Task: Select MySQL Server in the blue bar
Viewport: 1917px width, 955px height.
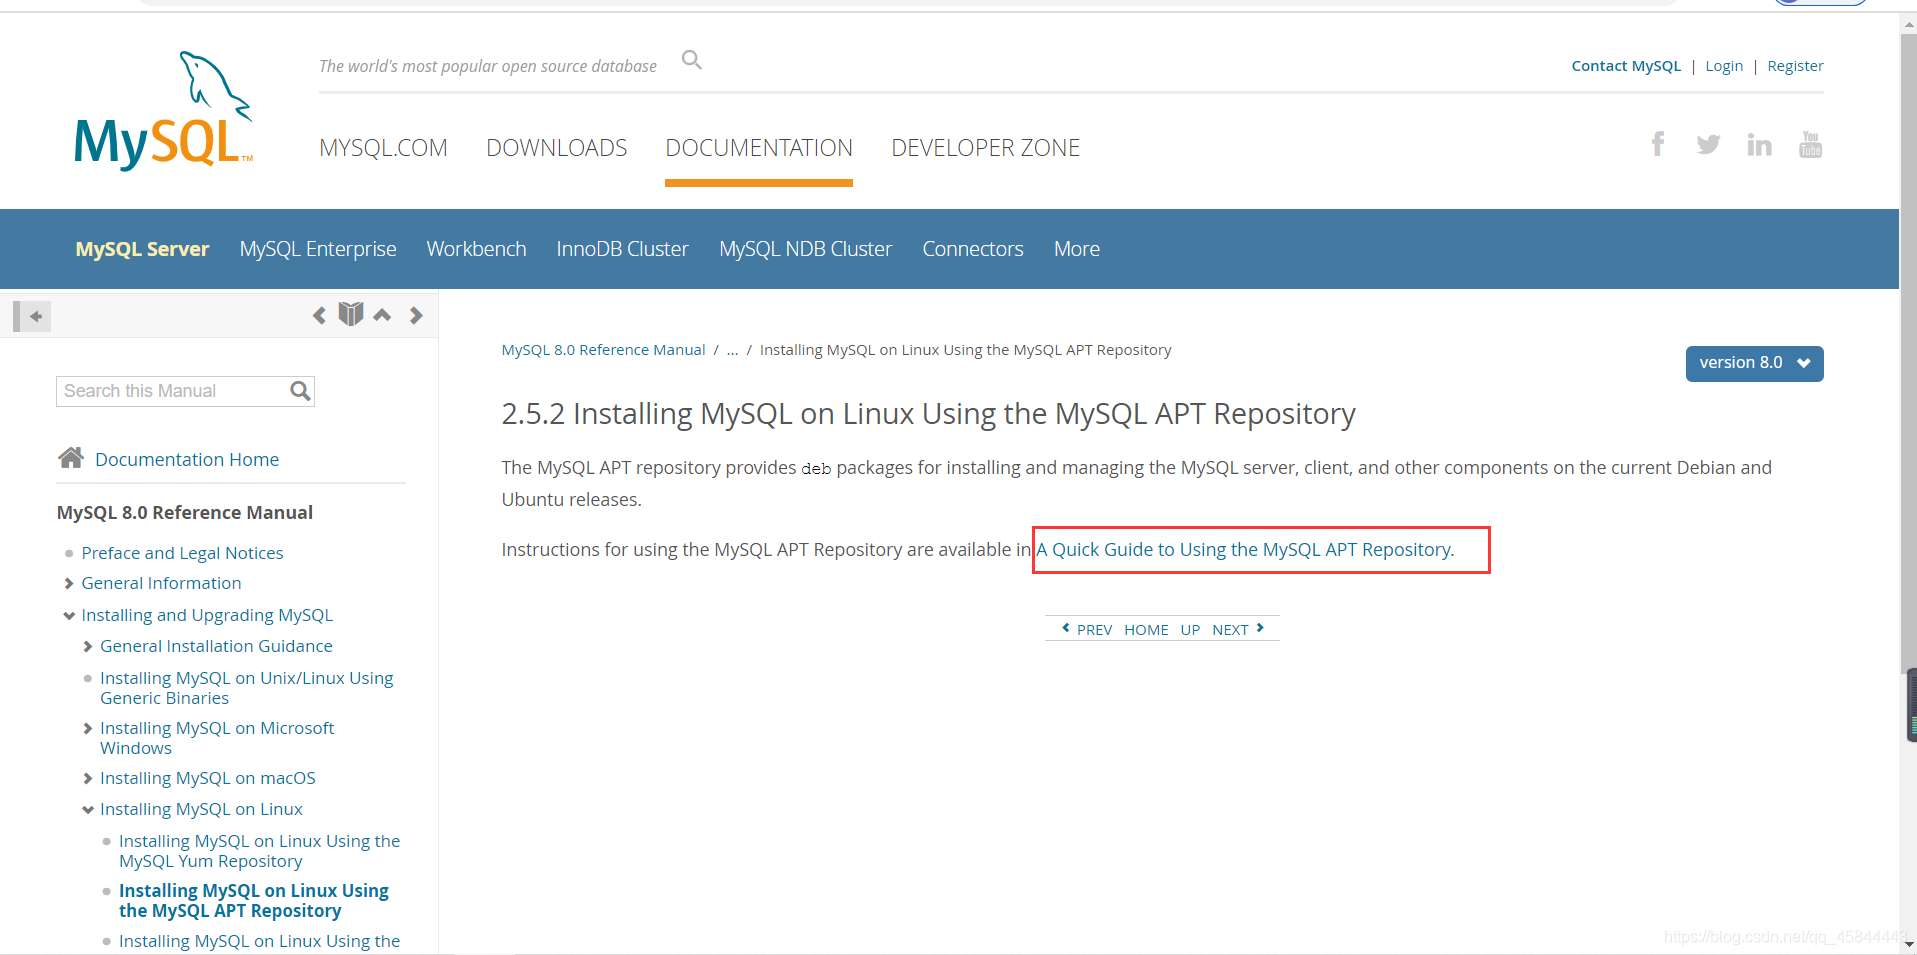Action: pos(142,249)
